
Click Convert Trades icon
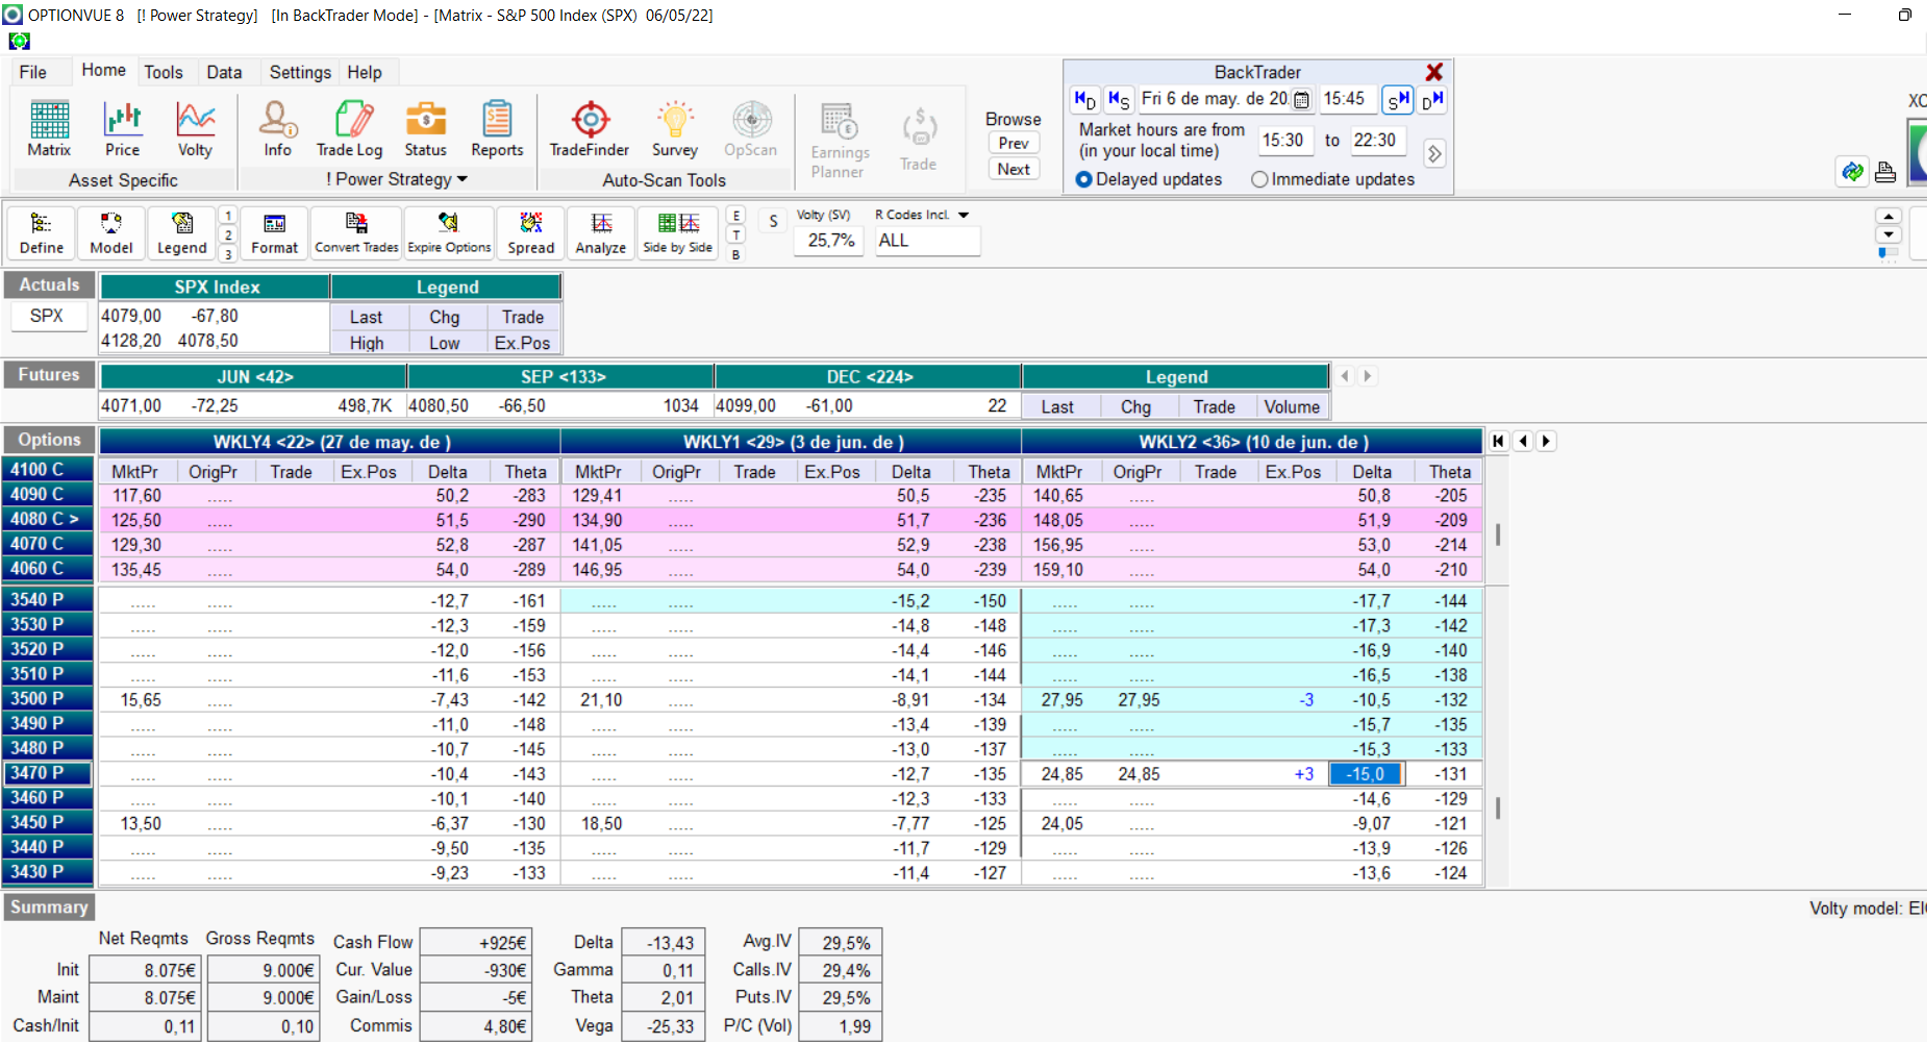click(x=356, y=233)
